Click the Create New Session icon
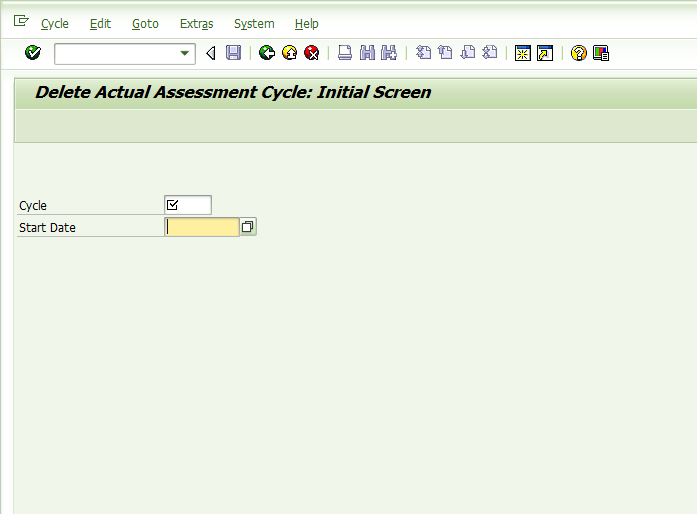This screenshot has width=697, height=514. [523, 53]
